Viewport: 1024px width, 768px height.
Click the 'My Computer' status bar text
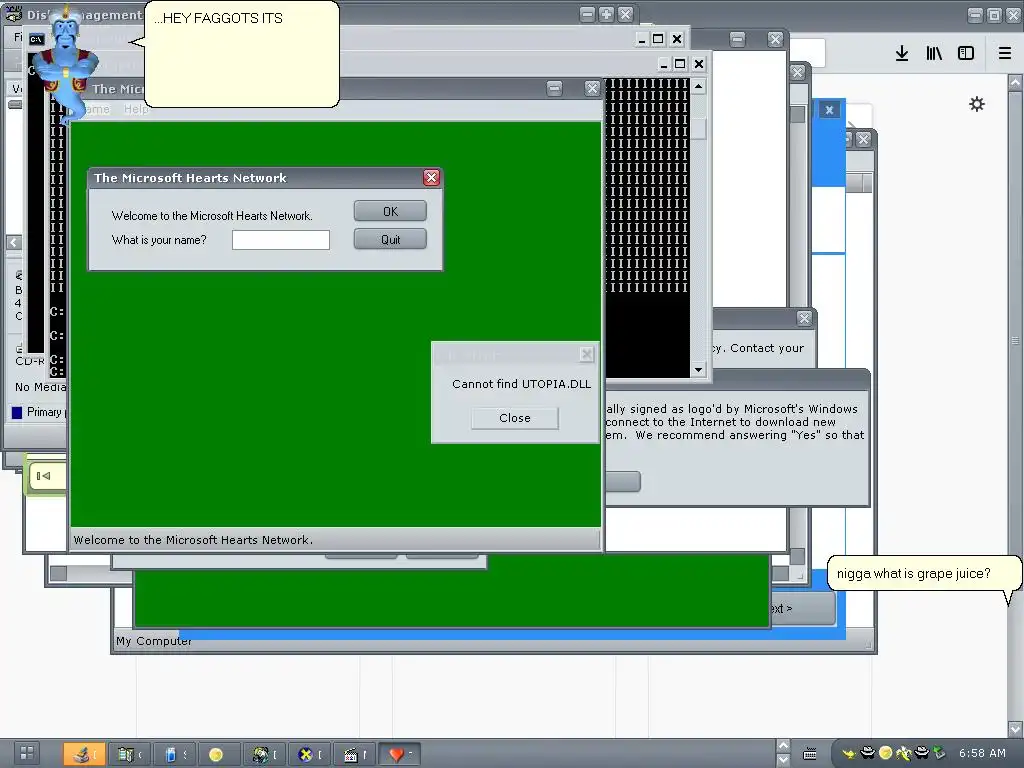coord(154,641)
